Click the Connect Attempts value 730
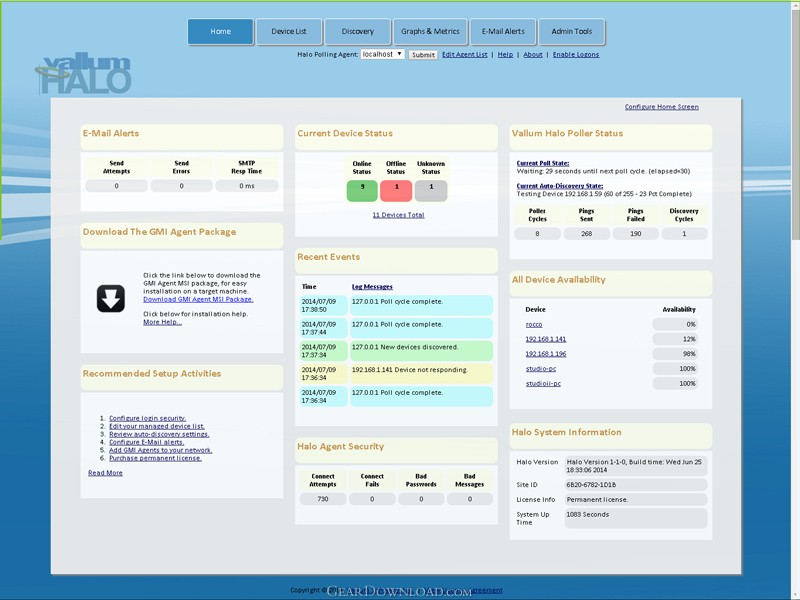800x600 pixels. pos(323,499)
